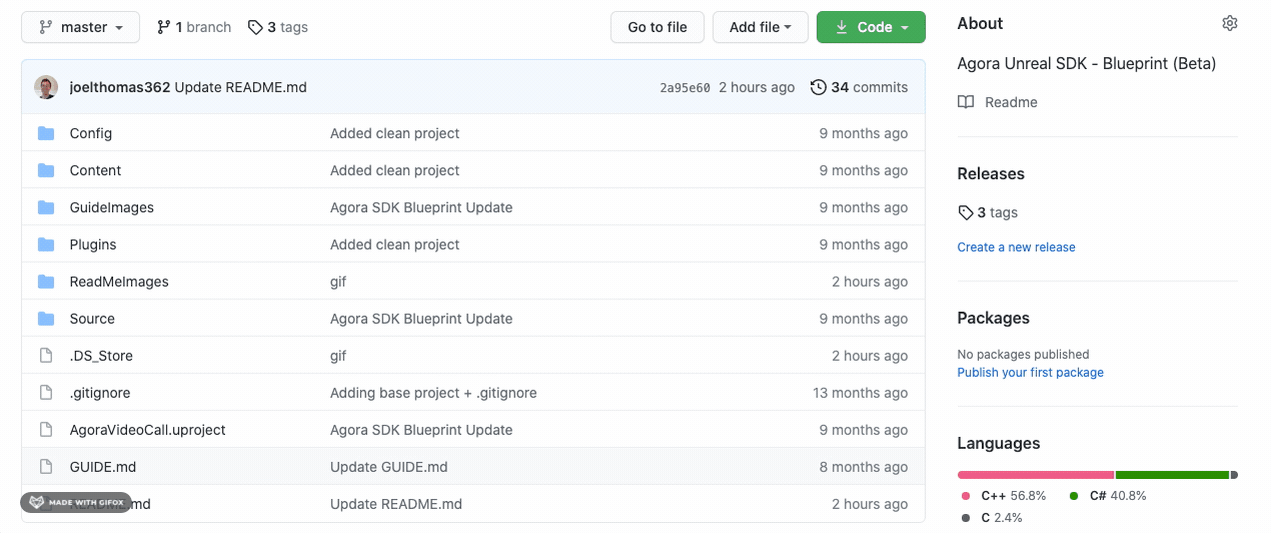The image size is (1271, 533).
Task: Open the Update README.md latest commit message
Action: point(240,87)
